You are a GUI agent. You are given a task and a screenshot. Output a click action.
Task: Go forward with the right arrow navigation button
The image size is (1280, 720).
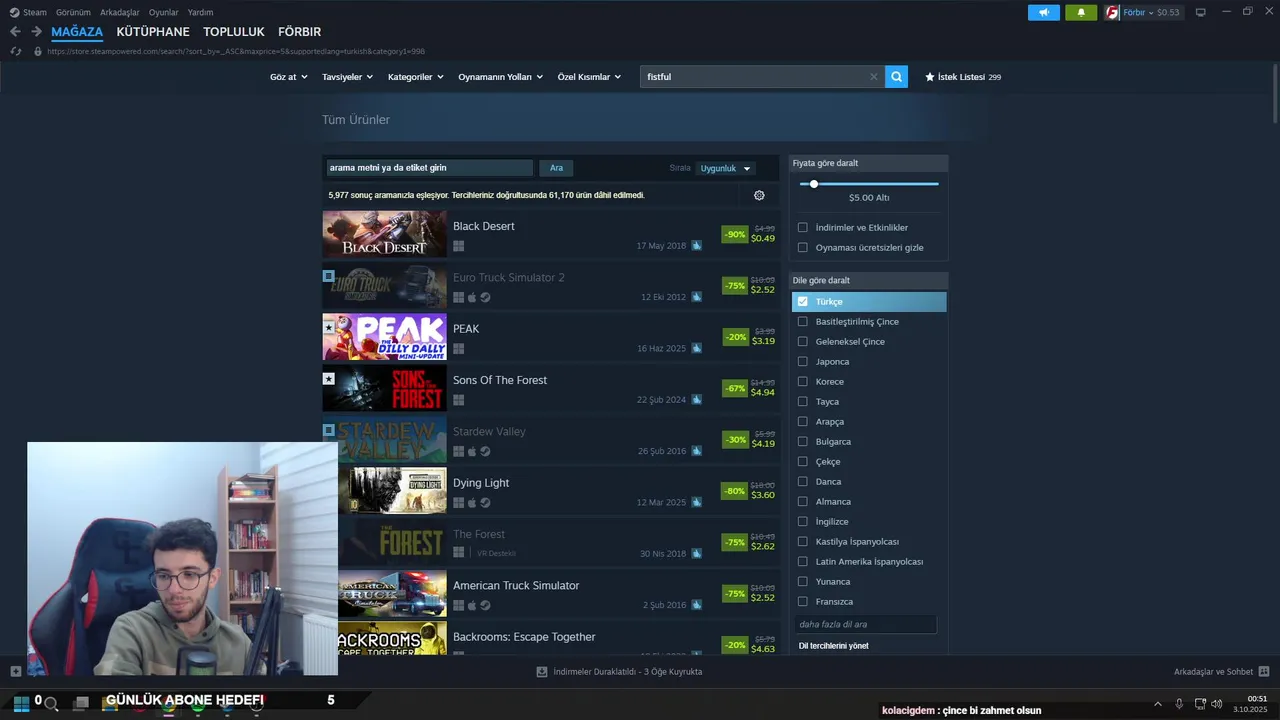(x=36, y=32)
